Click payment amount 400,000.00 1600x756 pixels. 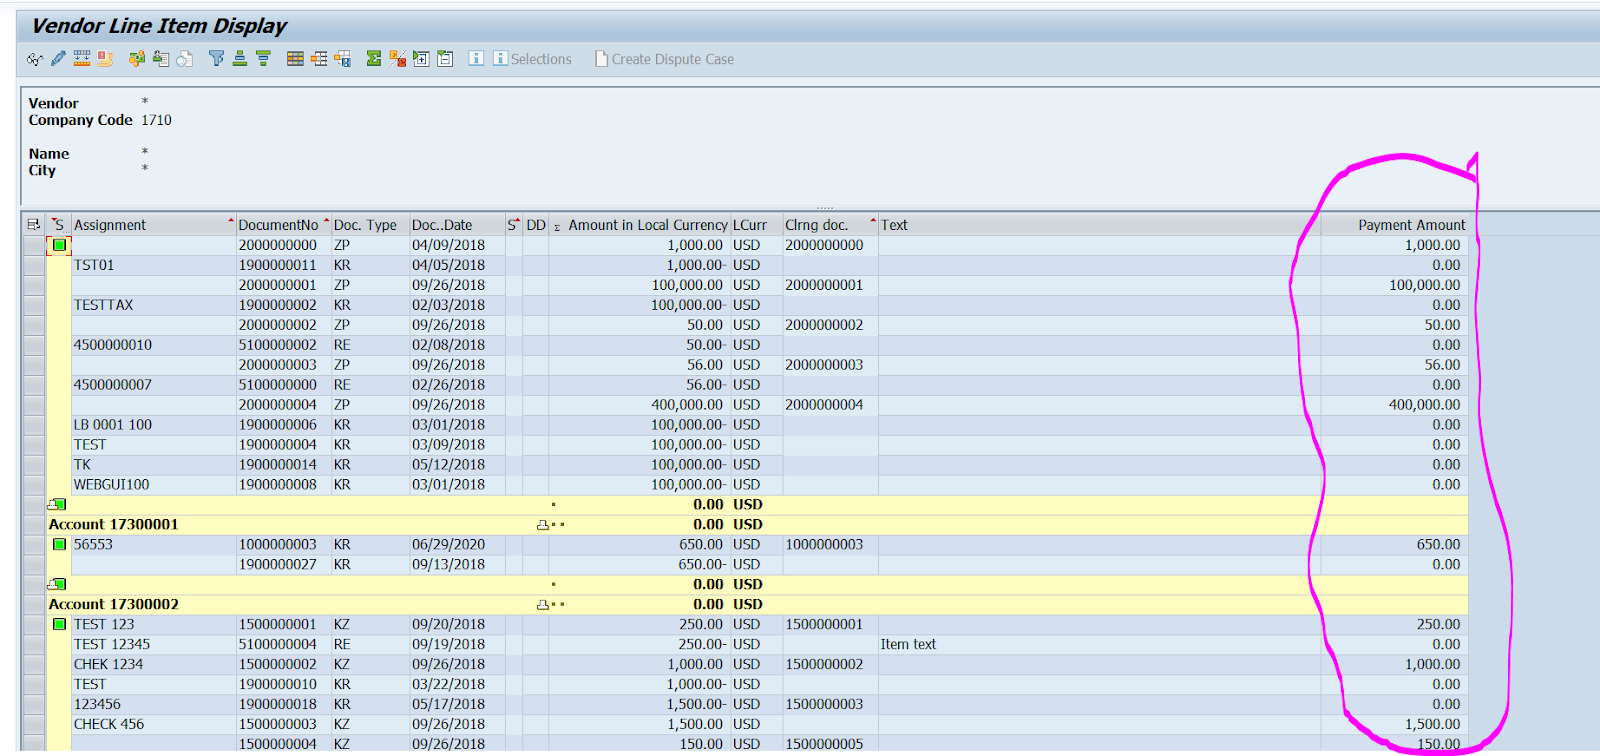(x=1424, y=405)
